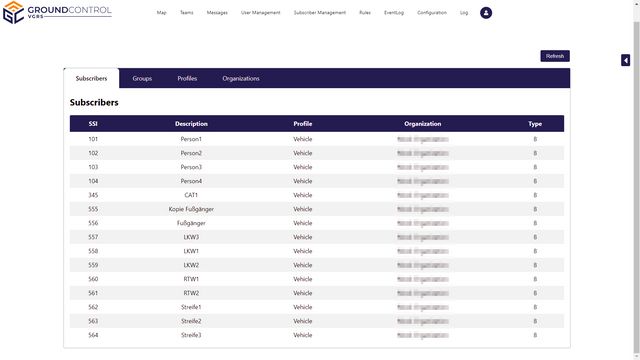The width and height of the screenshot is (640, 360).
Task: Select the LKW2 description
Action: pos(191,265)
